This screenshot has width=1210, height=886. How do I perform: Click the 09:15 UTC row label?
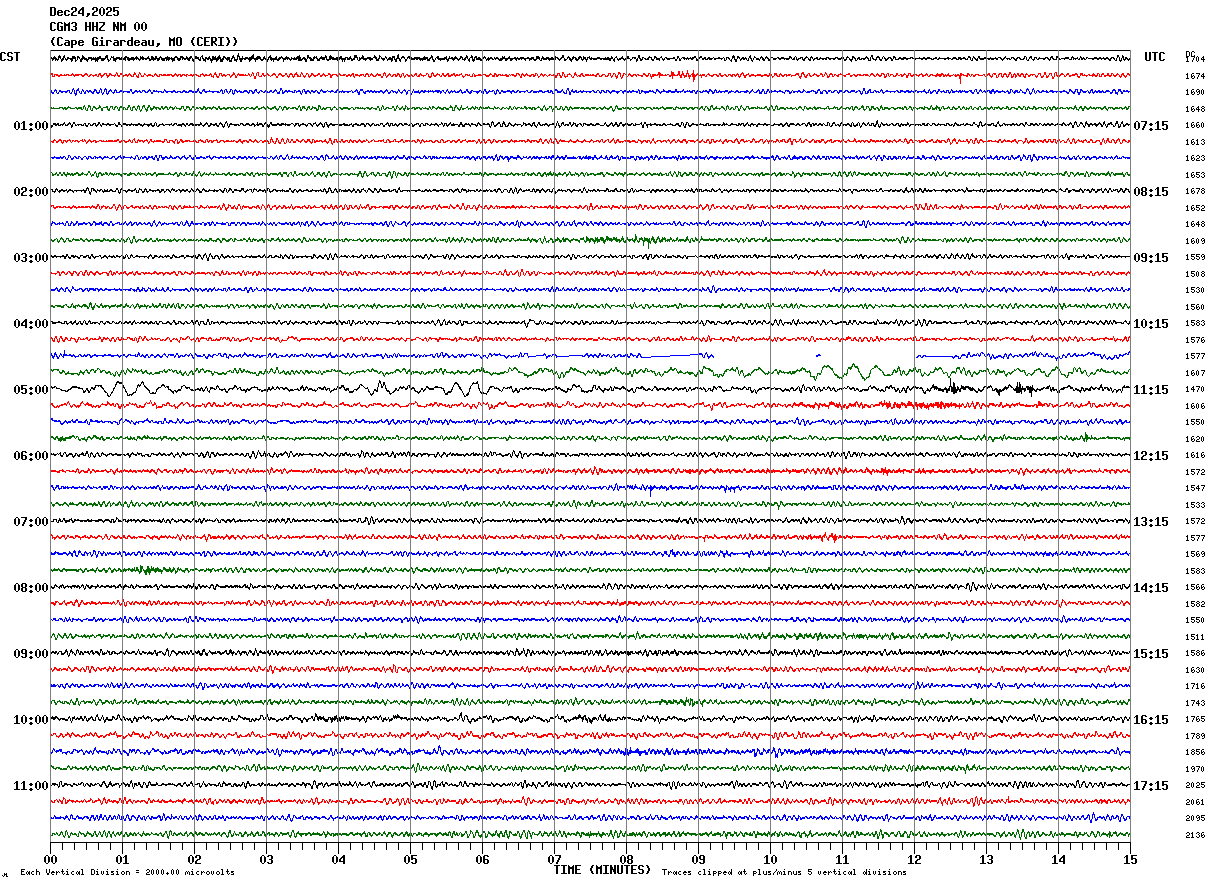pyautogui.click(x=1151, y=258)
